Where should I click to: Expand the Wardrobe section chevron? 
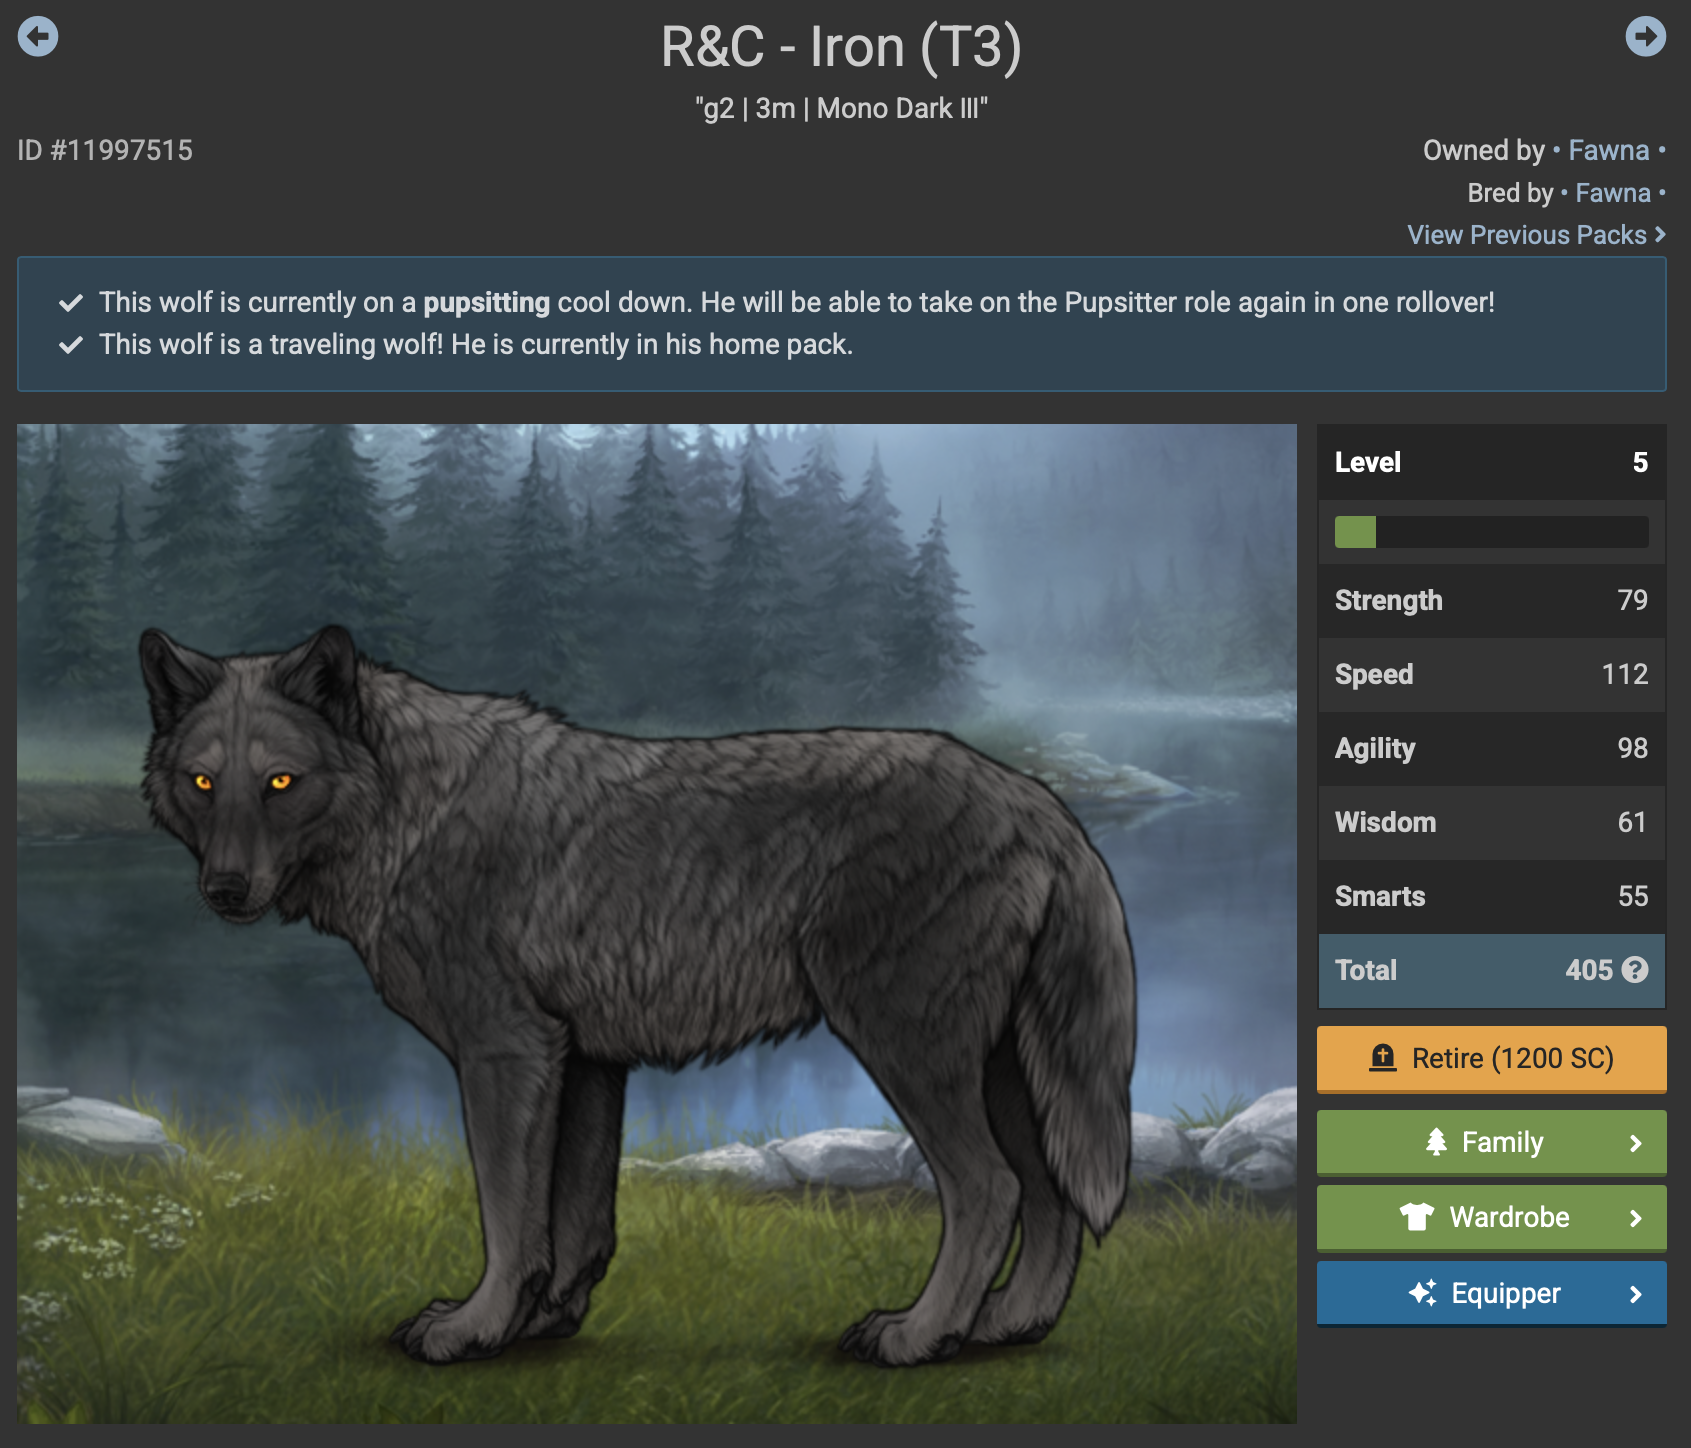pos(1636,1218)
